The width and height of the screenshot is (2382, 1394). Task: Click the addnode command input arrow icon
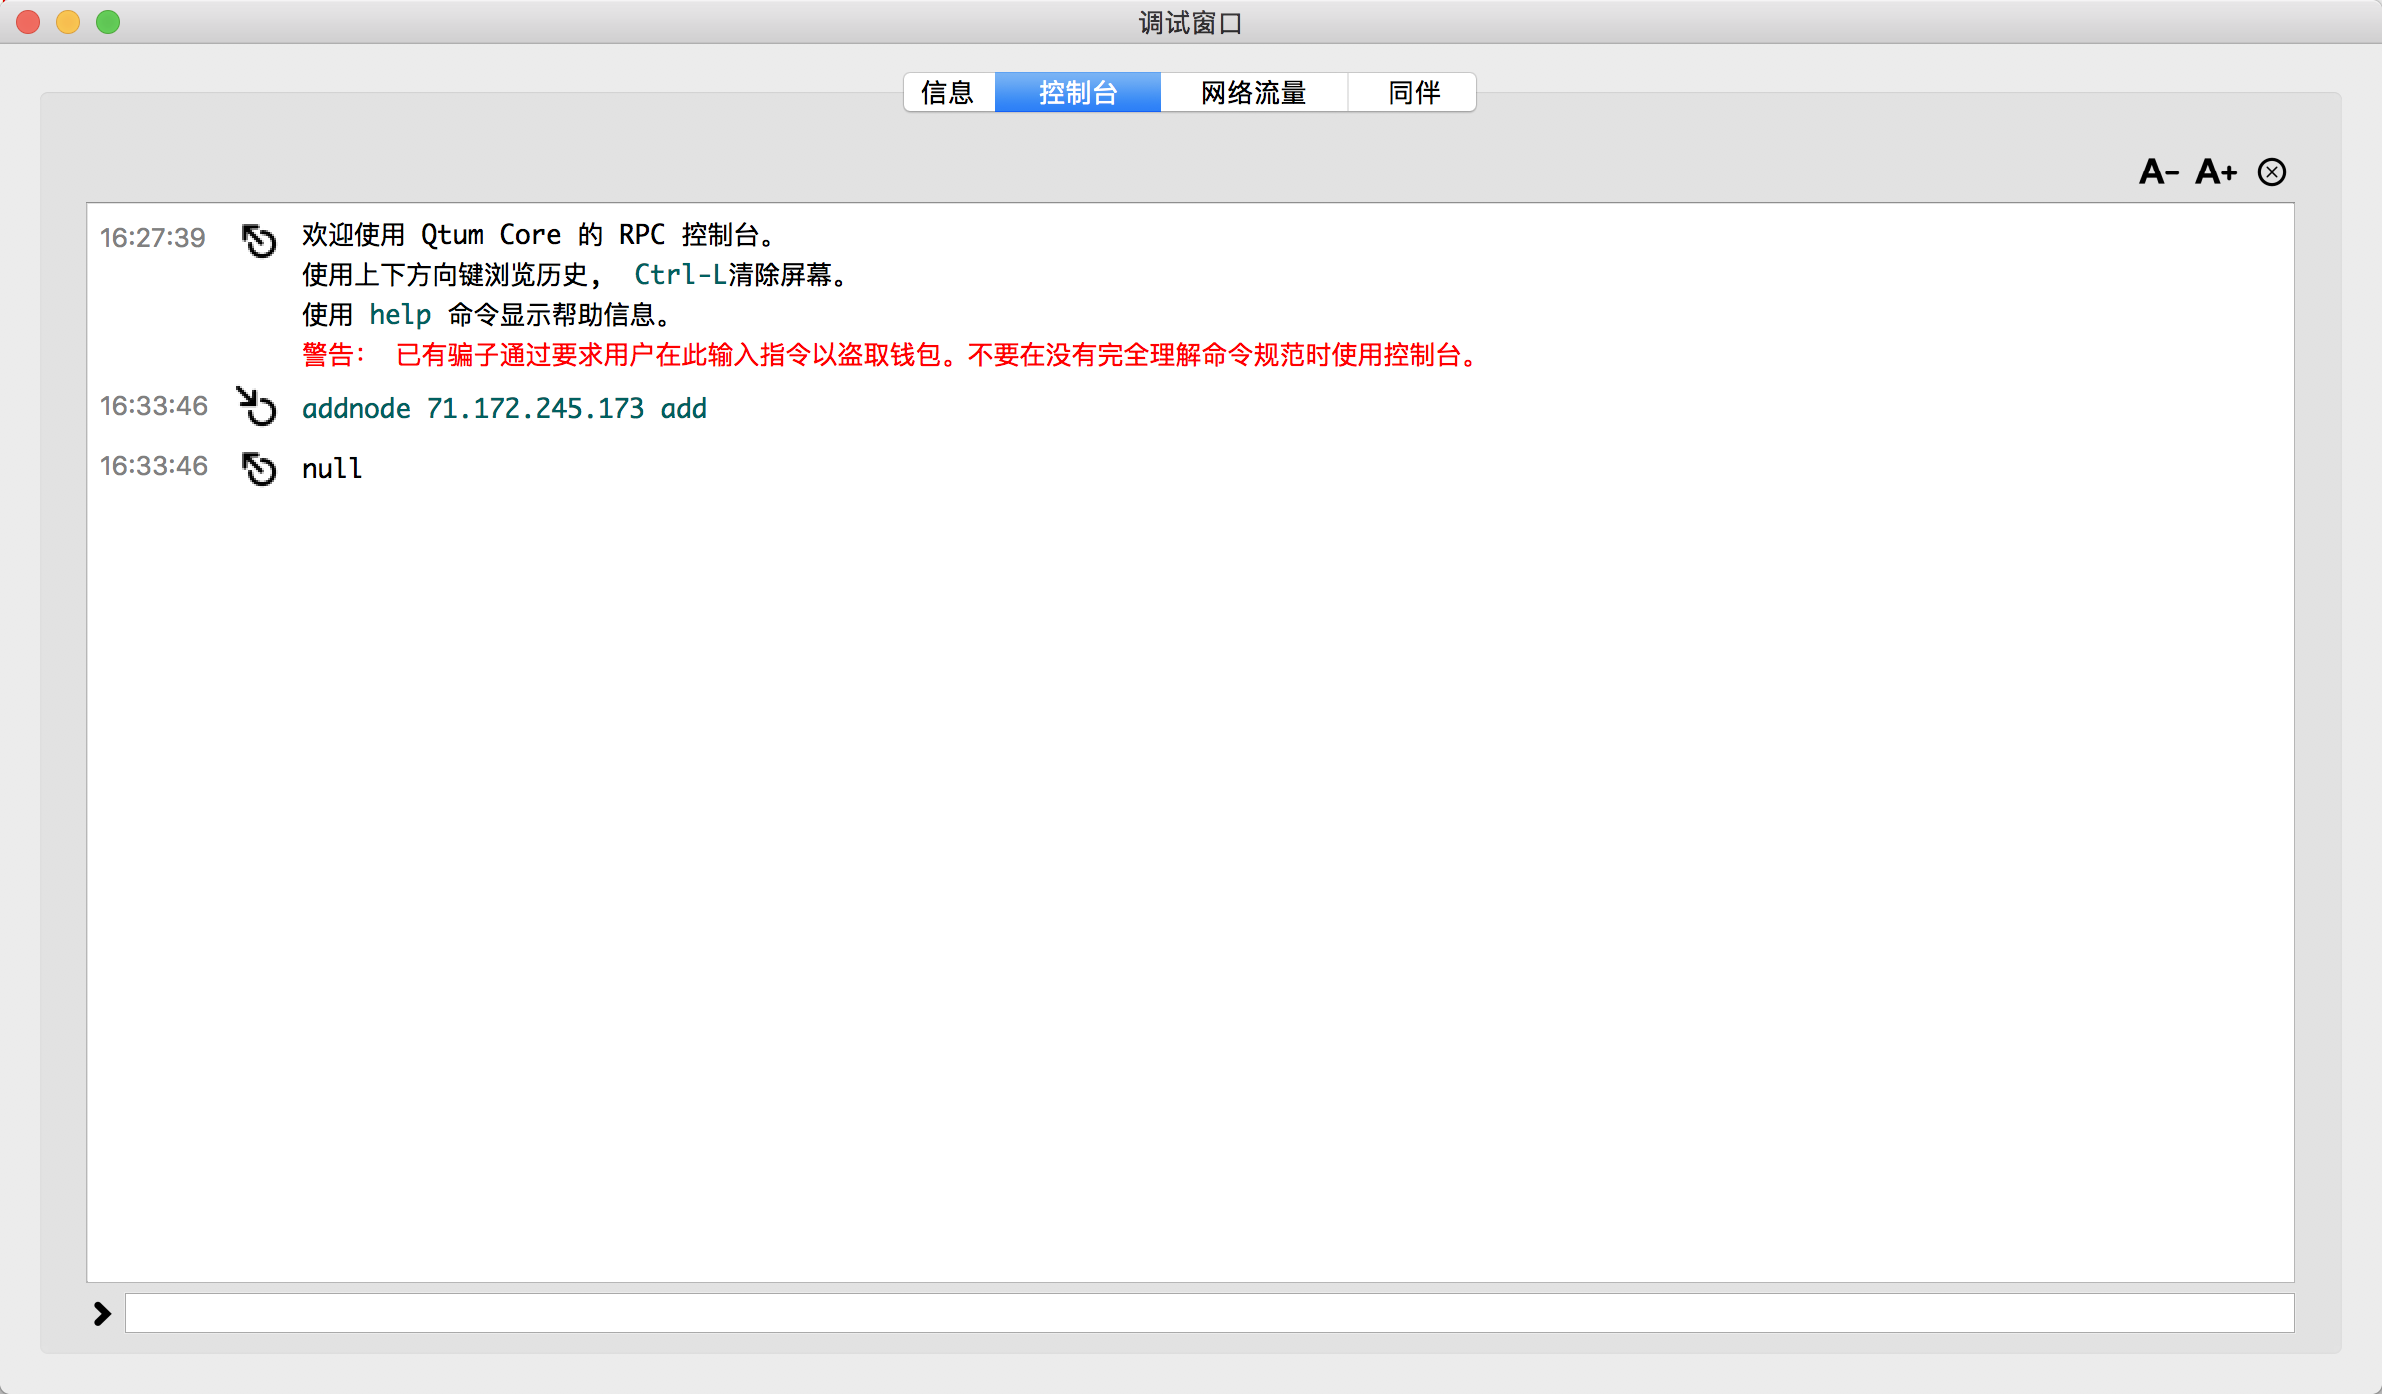257,406
